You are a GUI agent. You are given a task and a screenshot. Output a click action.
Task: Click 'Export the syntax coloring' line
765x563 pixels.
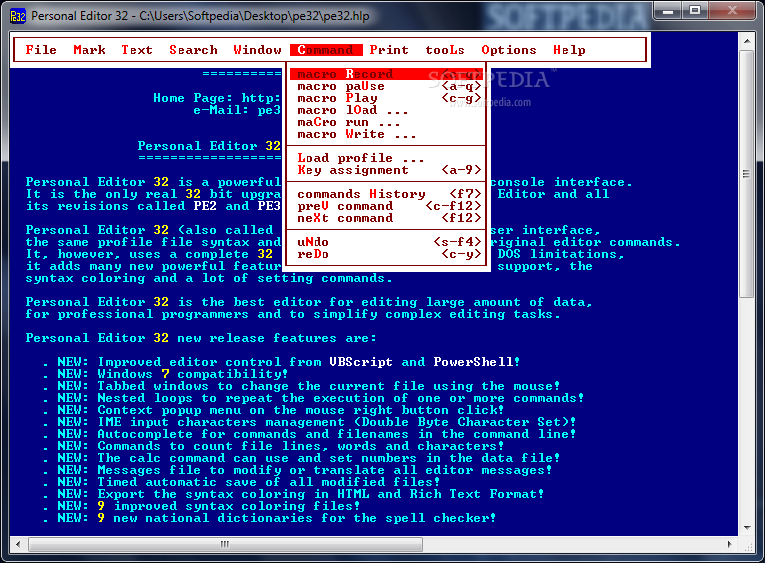coord(320,494)
